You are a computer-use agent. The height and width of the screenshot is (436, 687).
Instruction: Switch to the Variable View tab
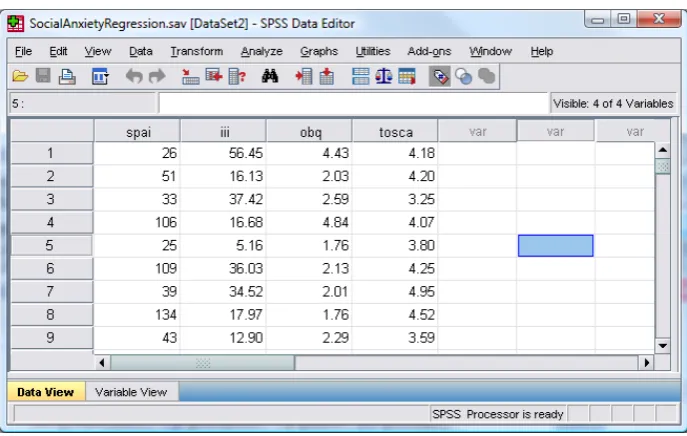(x=131, y=392)
